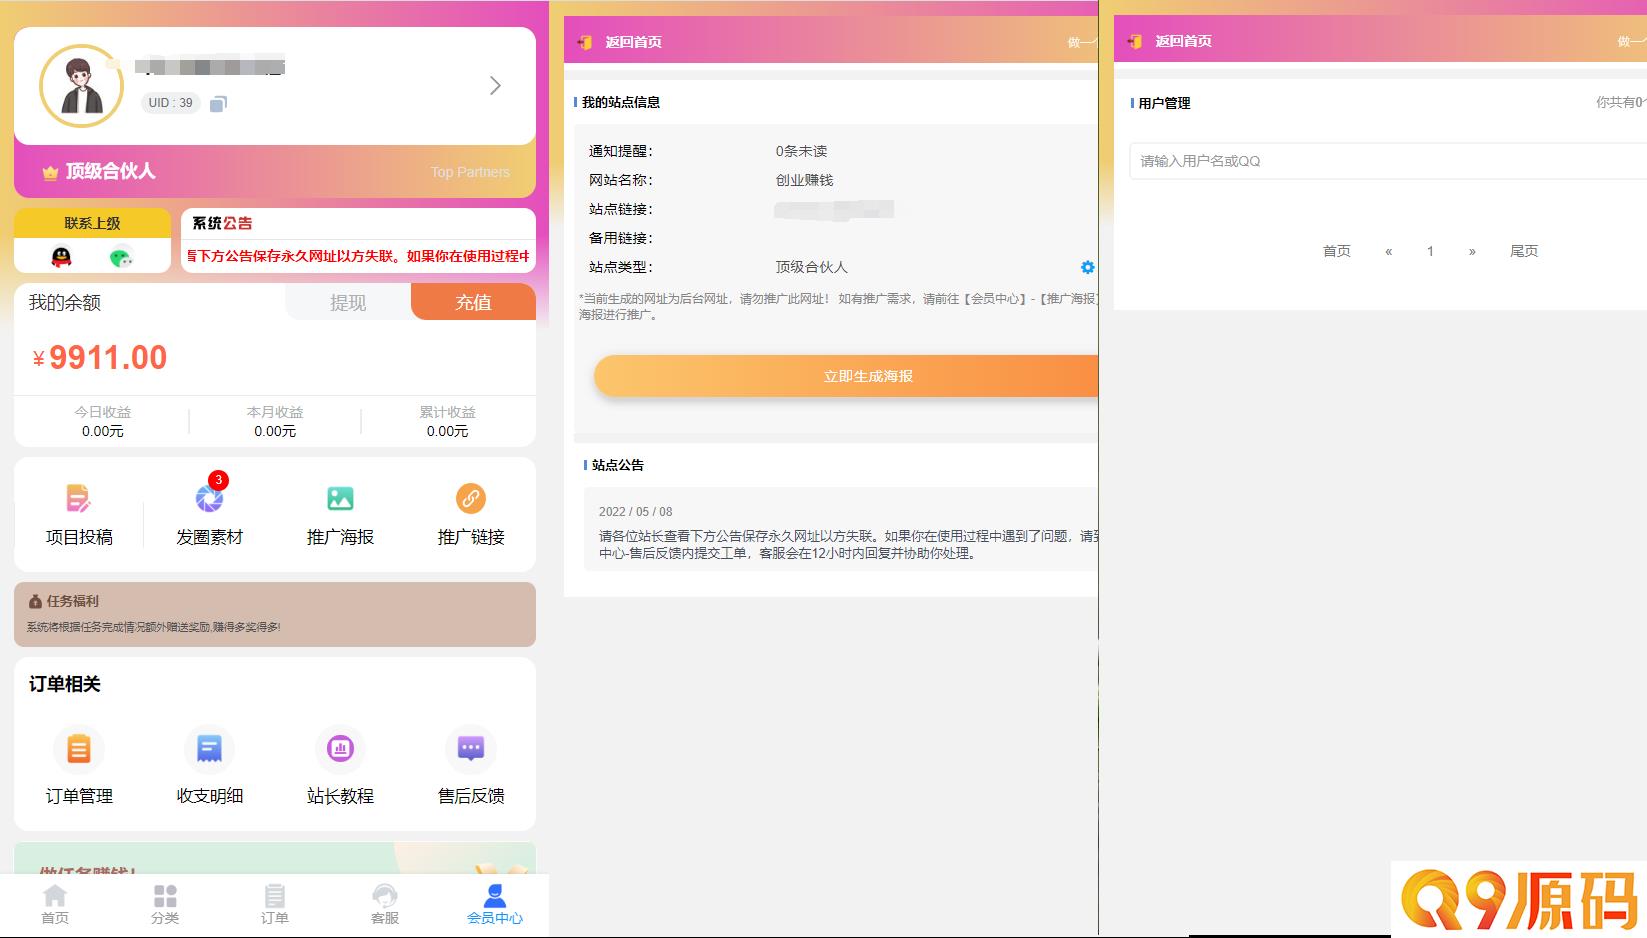Image resolution: width=1647 pixels, height=938 pixels.
Task: Switch to the 分类 bottom tab
Action: pyautogui.click(x=165, y=904)
